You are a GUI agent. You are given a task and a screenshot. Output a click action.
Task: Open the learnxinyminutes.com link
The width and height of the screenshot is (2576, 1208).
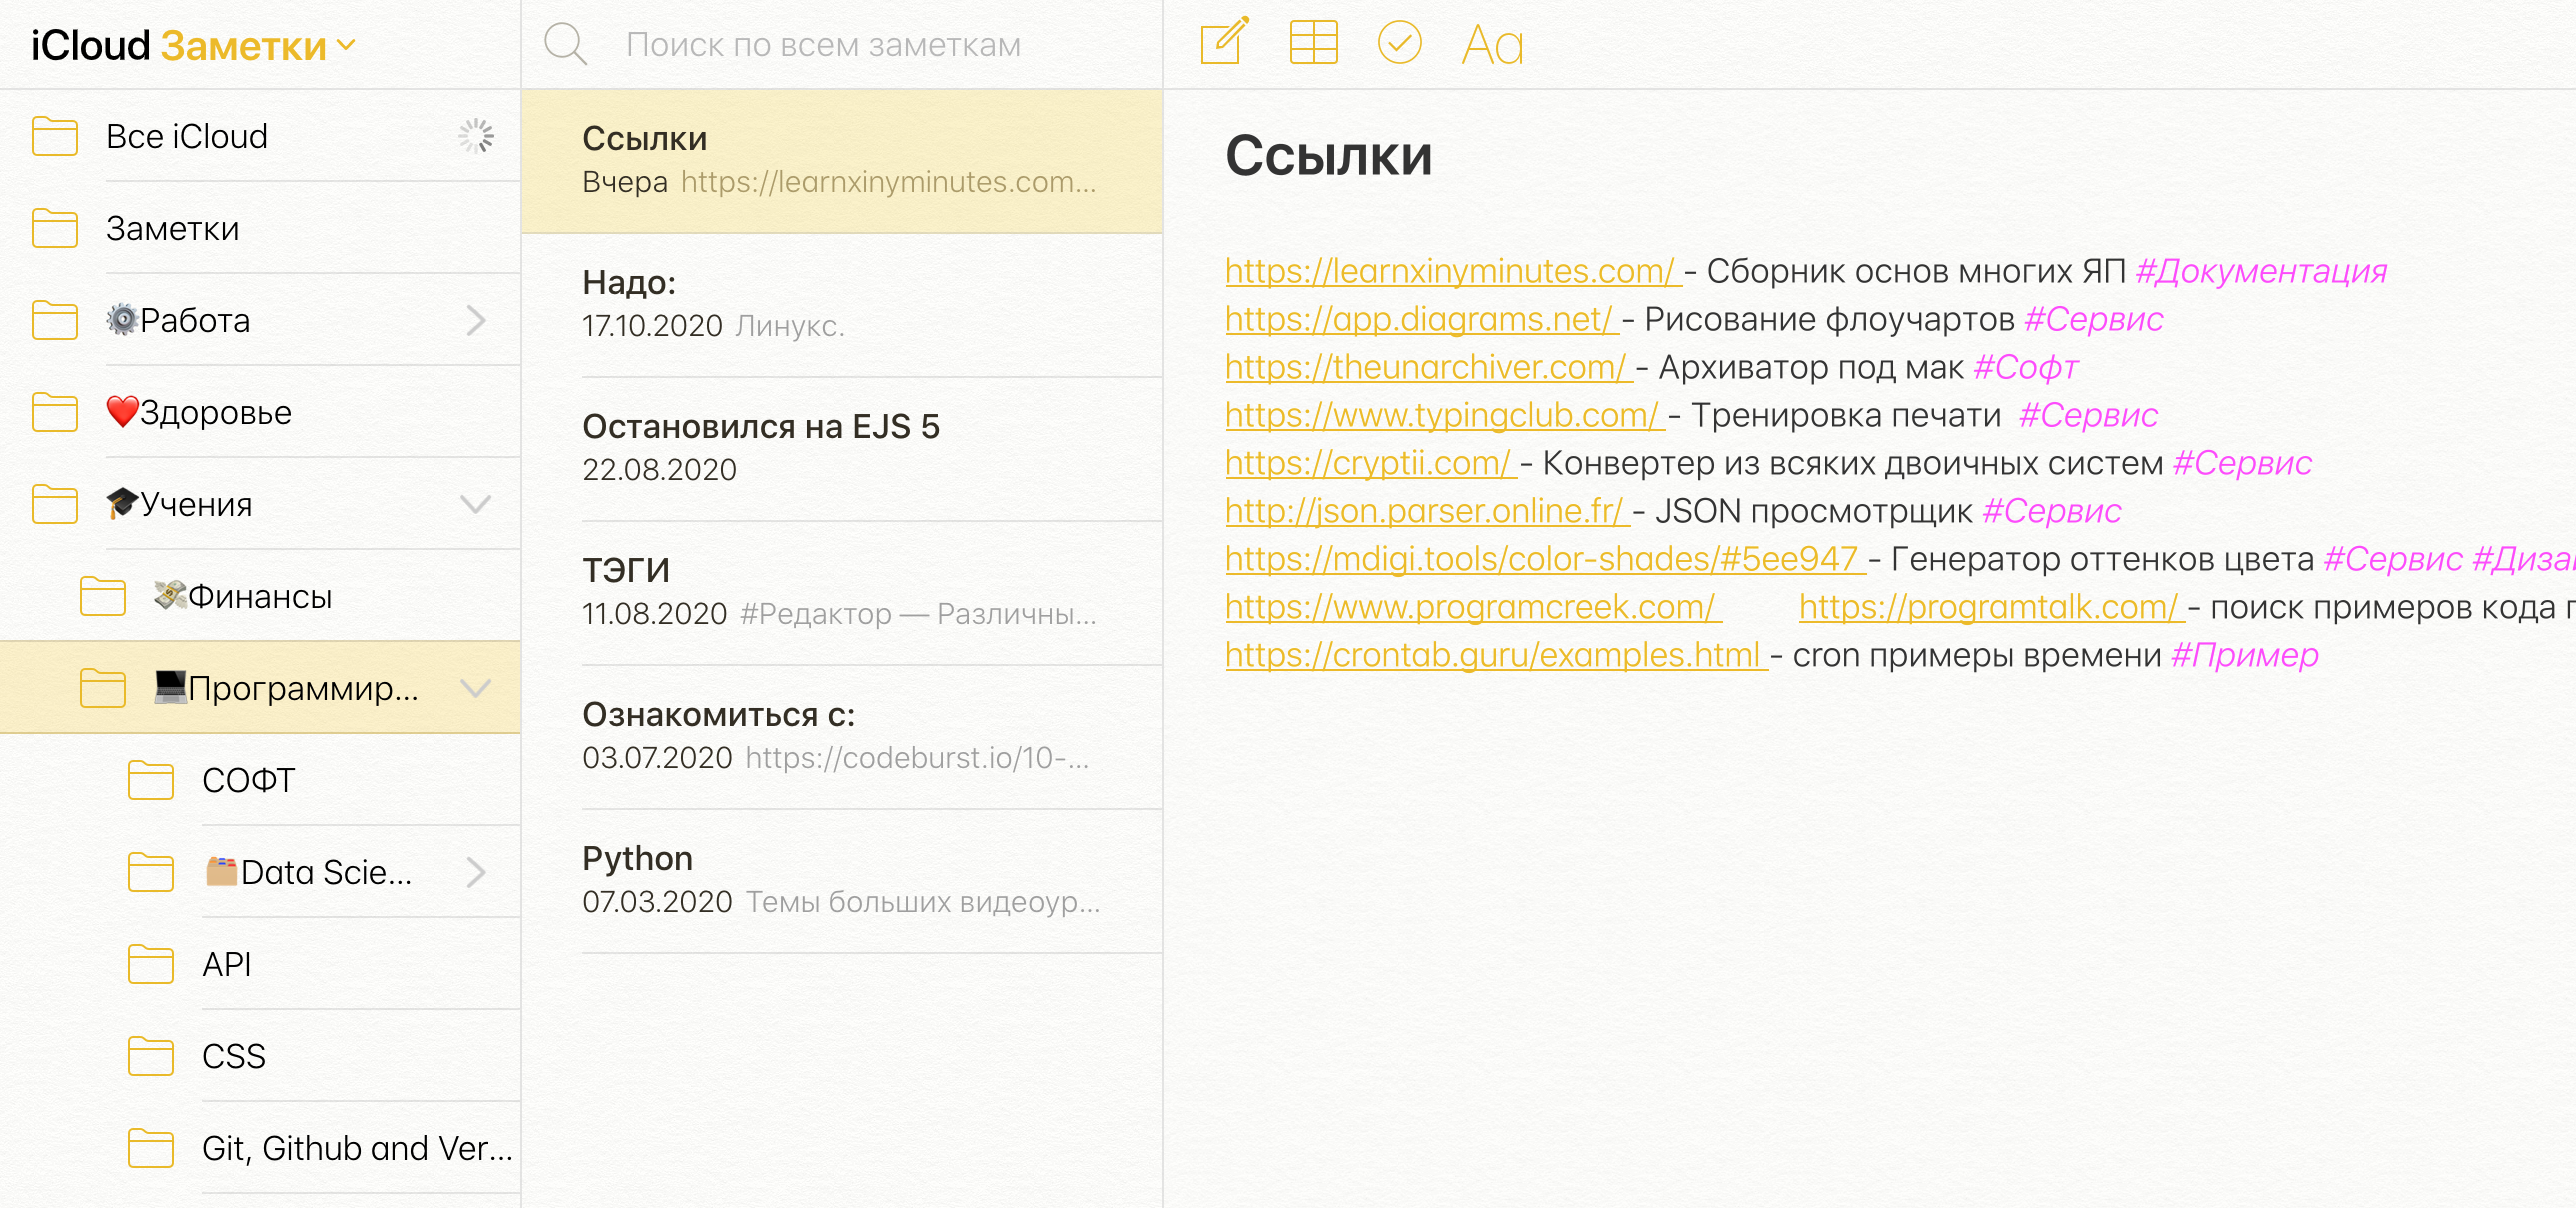[x=1449, y=271]
